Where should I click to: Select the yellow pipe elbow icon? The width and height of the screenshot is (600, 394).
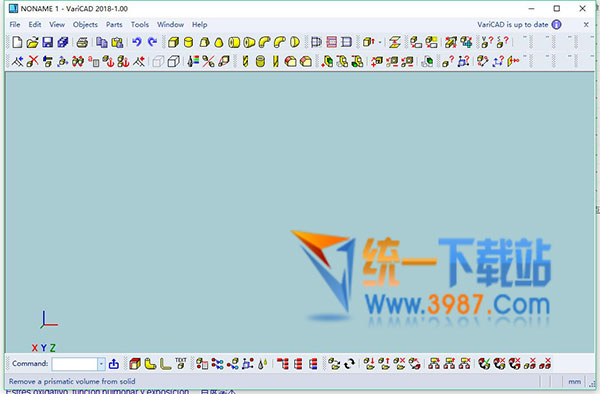pos(264,42)
